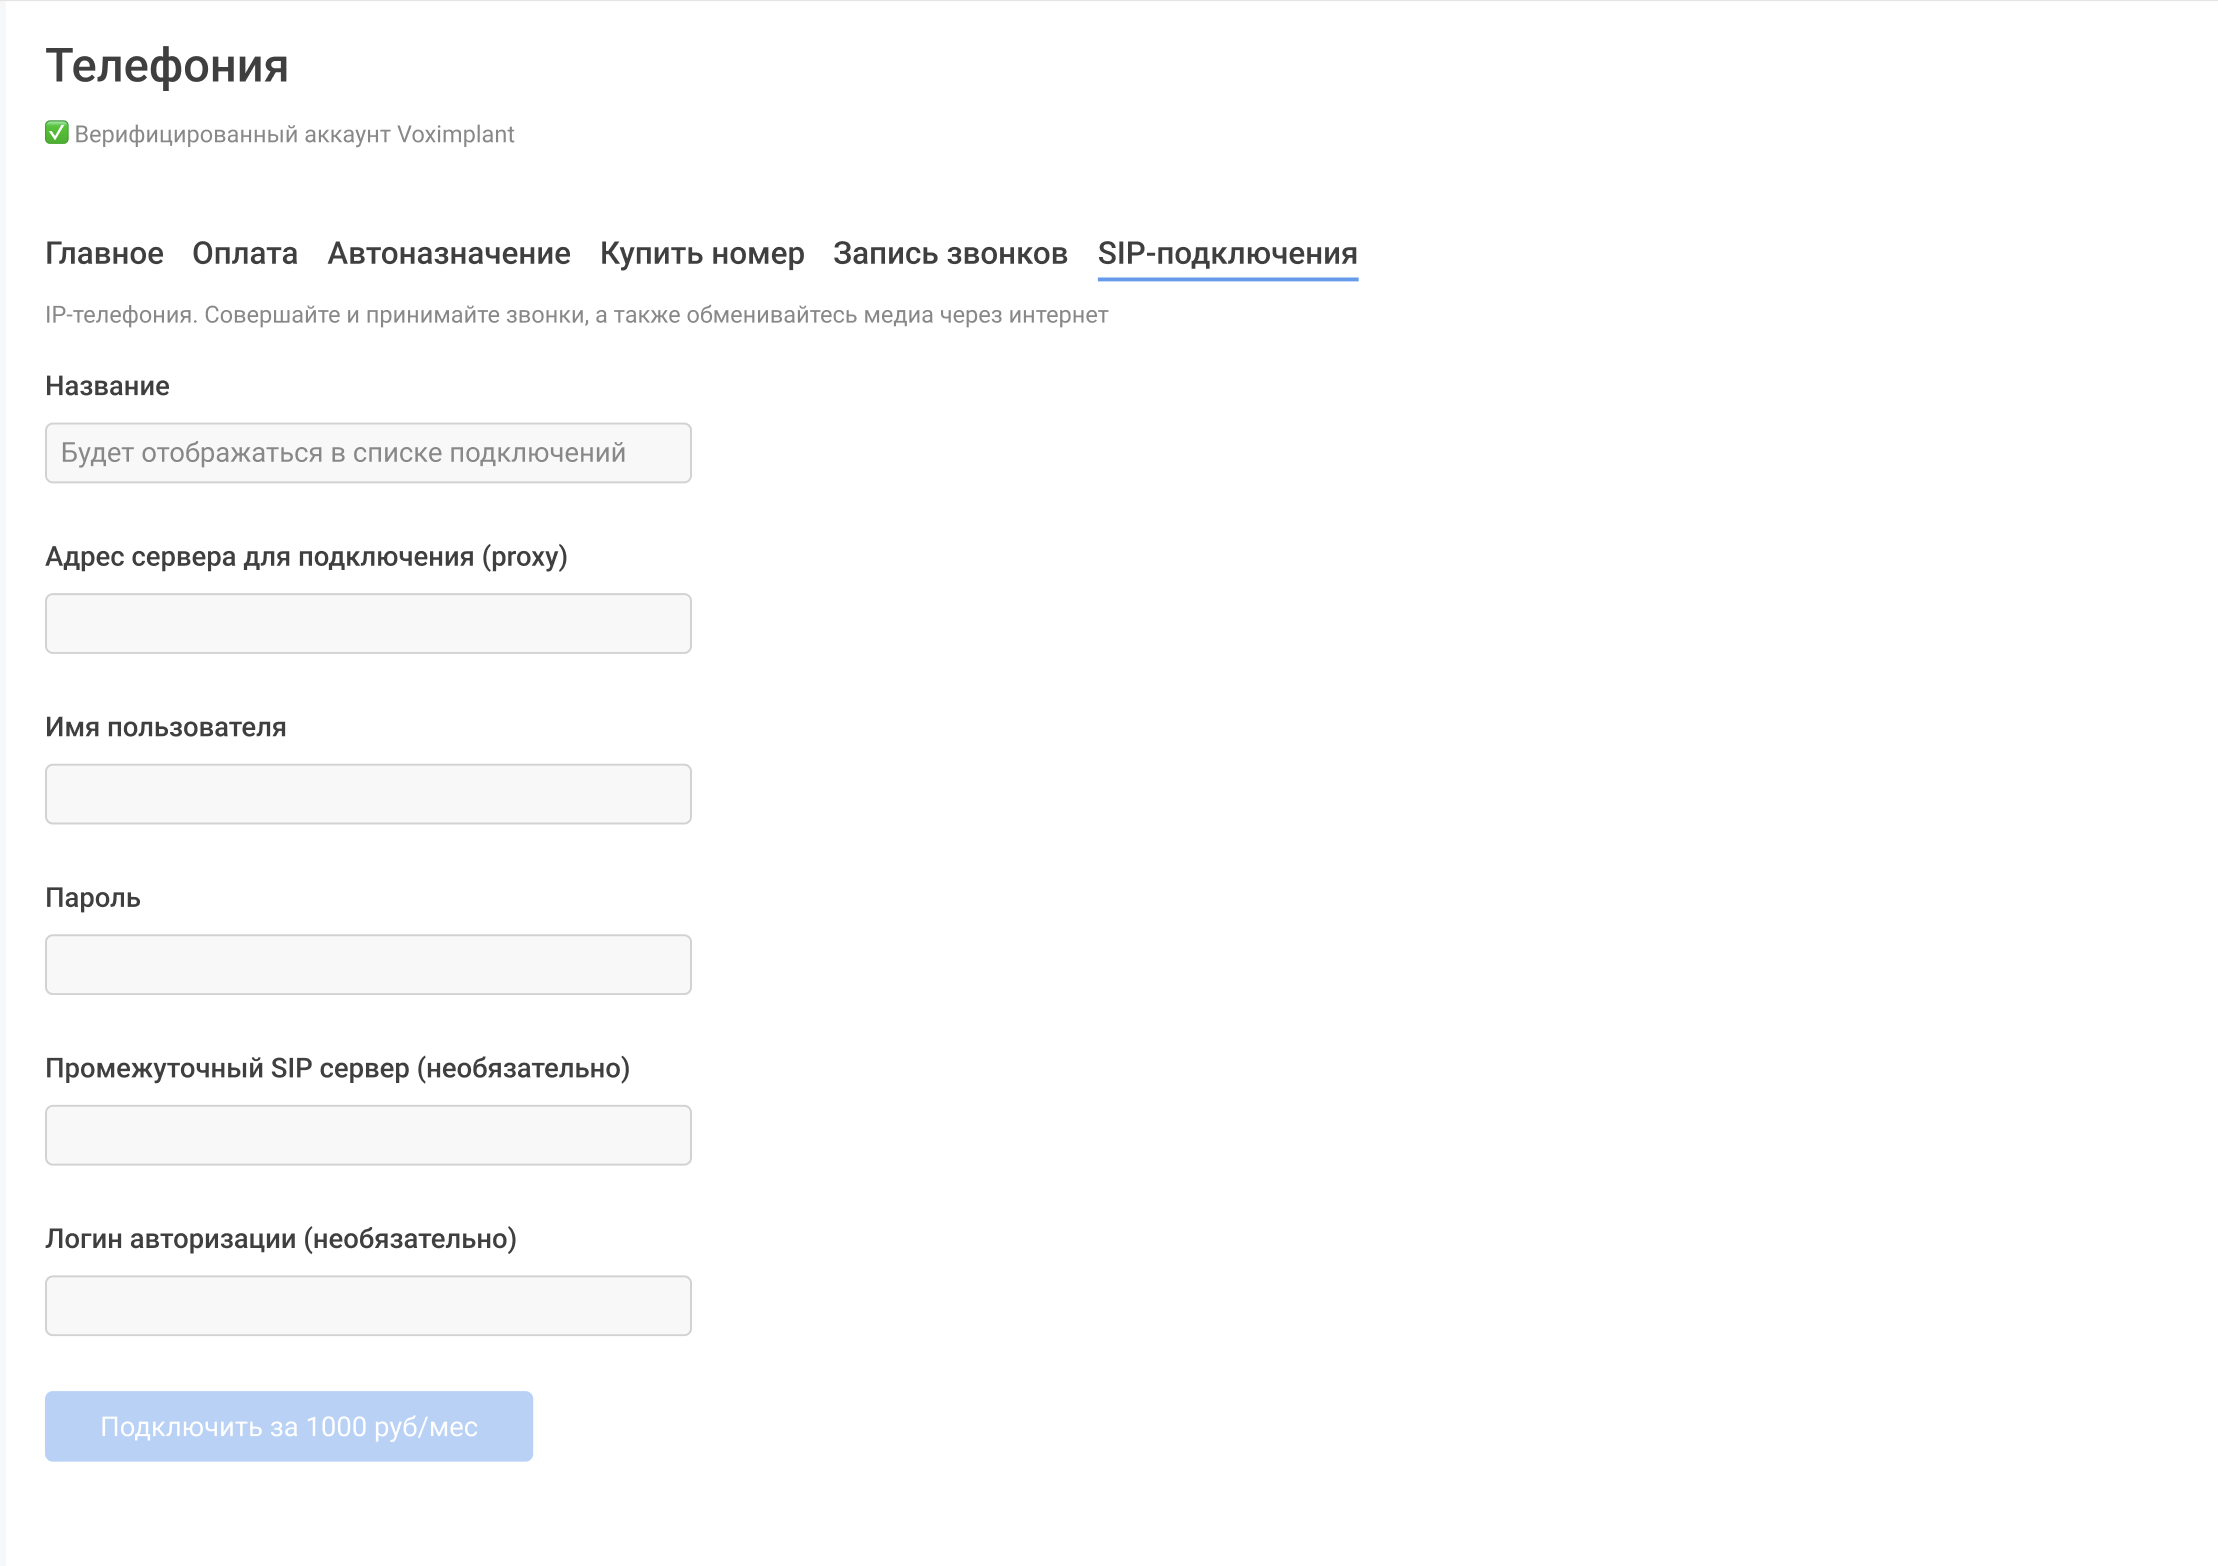
Task: Focus the Пароль input field
Action: 368,965
